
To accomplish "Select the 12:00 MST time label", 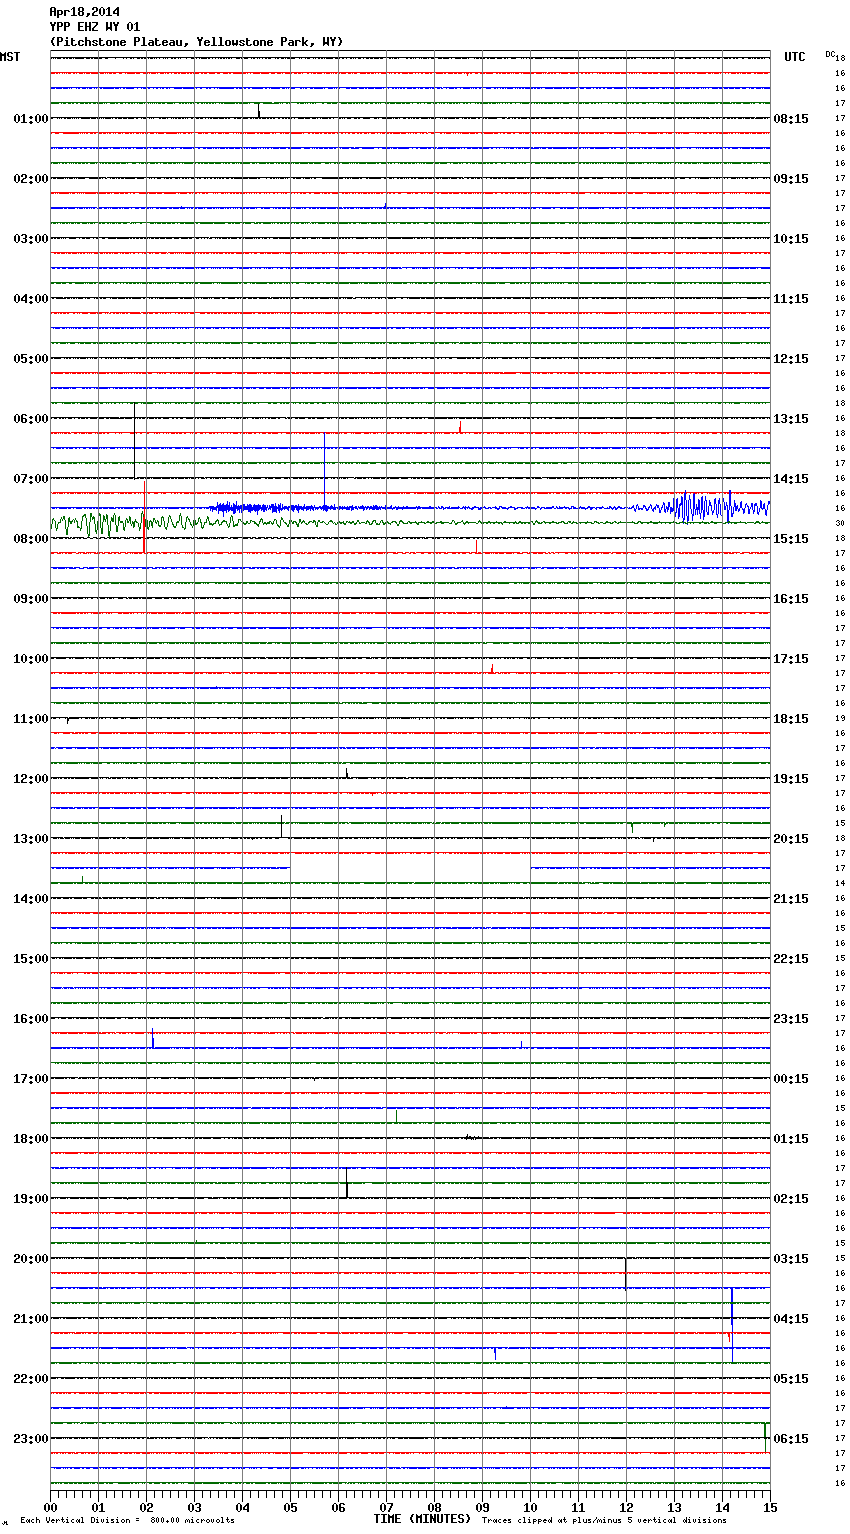I will (30, 779).
